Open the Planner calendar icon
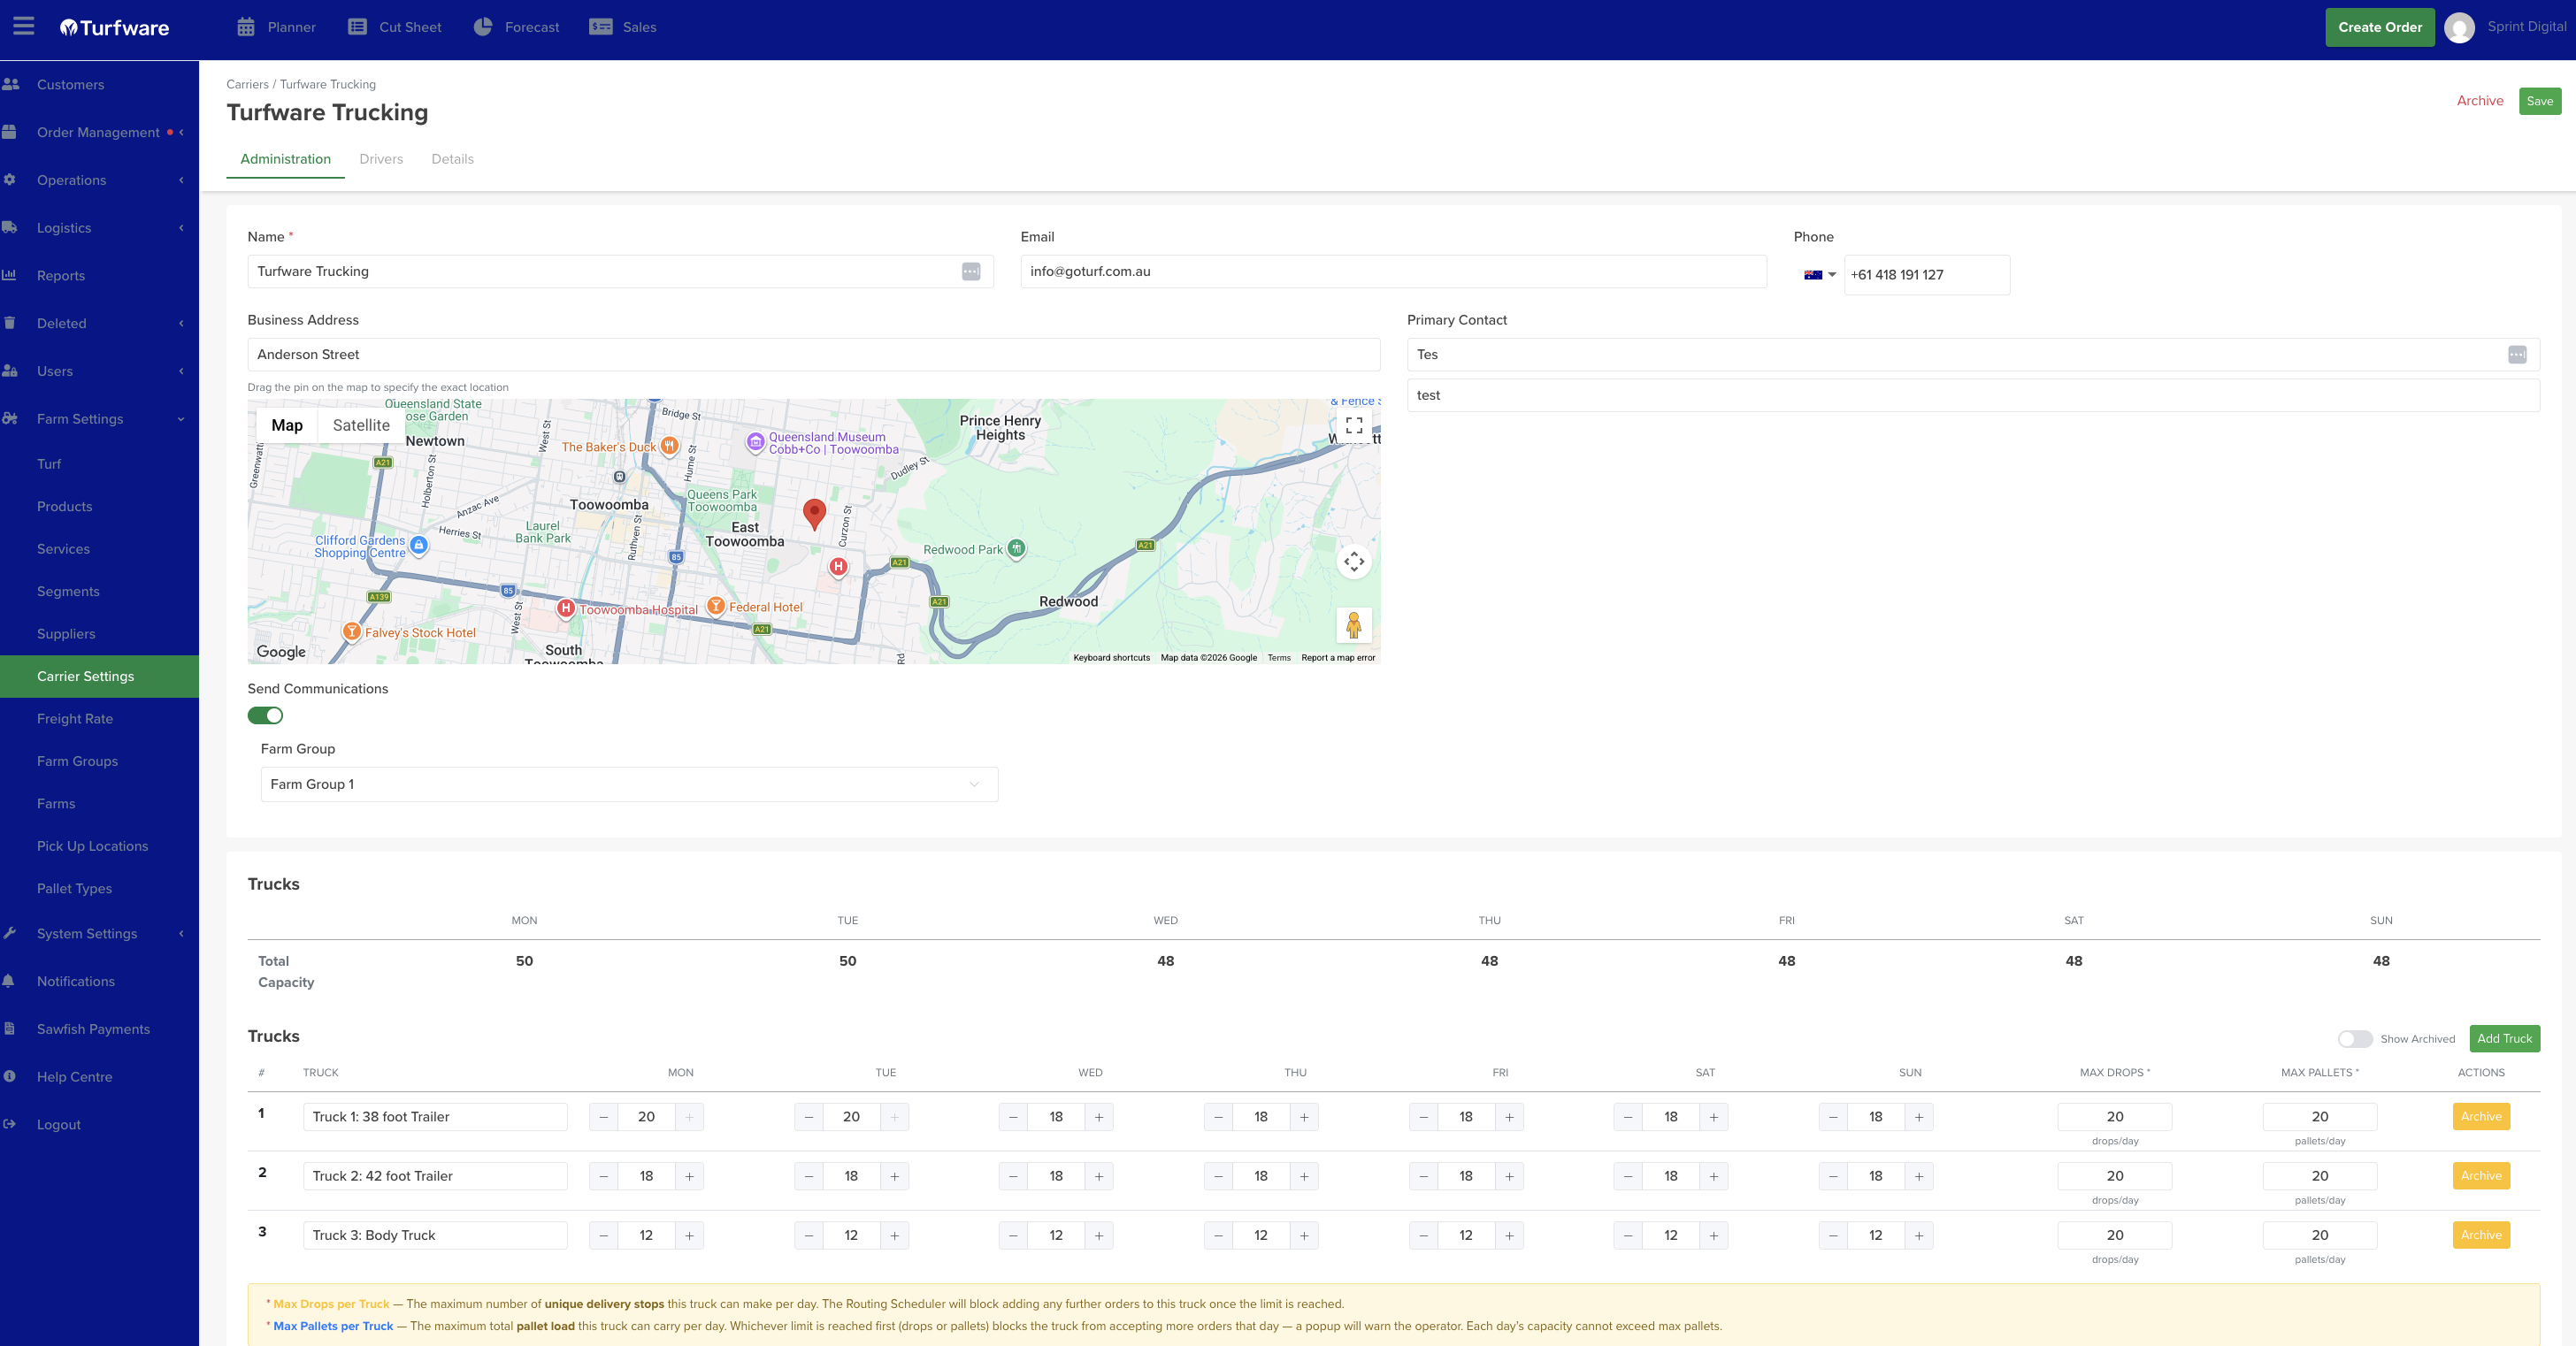 [246, 27]
